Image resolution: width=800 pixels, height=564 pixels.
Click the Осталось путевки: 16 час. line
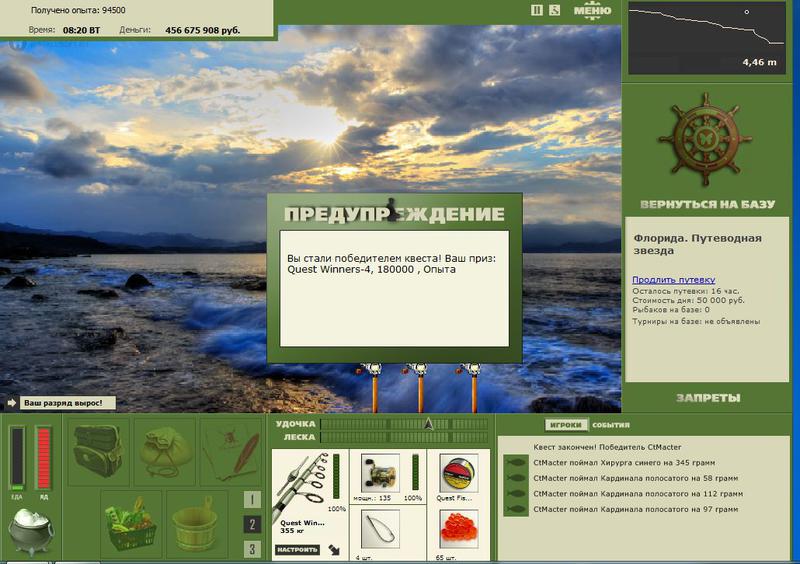[x=686, y=291]
